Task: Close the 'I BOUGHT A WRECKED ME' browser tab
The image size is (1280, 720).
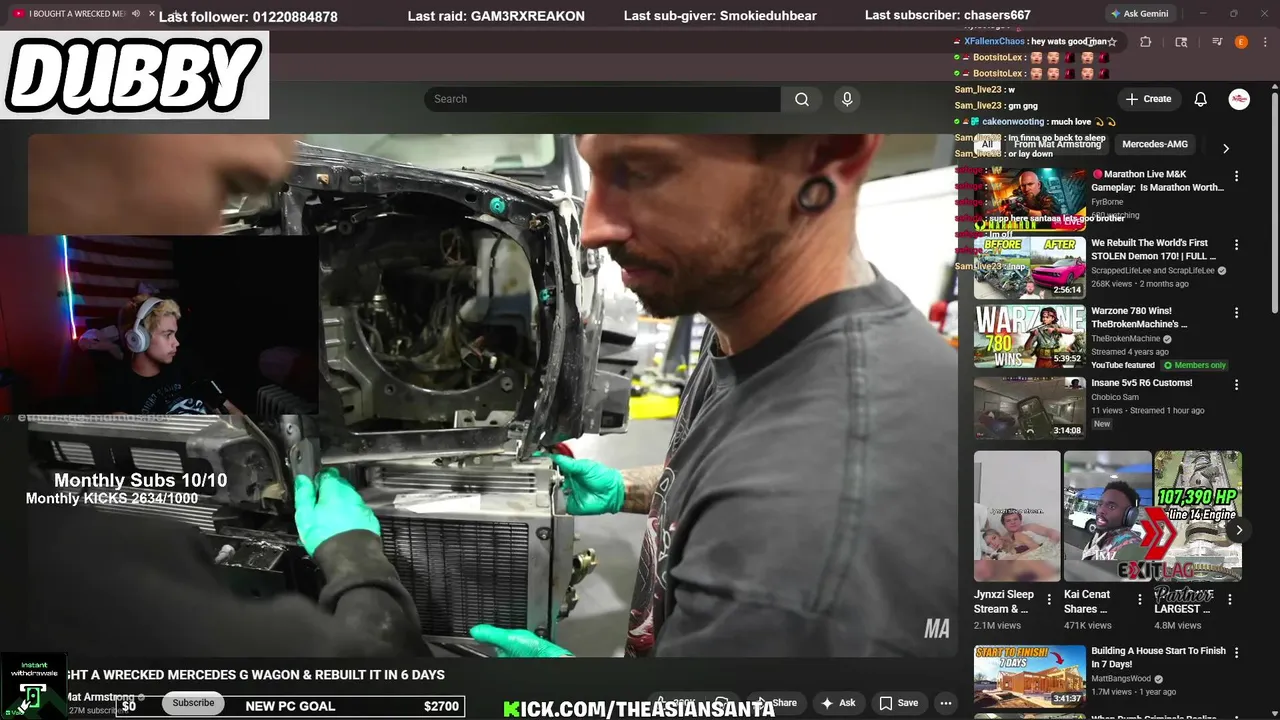Action: 152,14
